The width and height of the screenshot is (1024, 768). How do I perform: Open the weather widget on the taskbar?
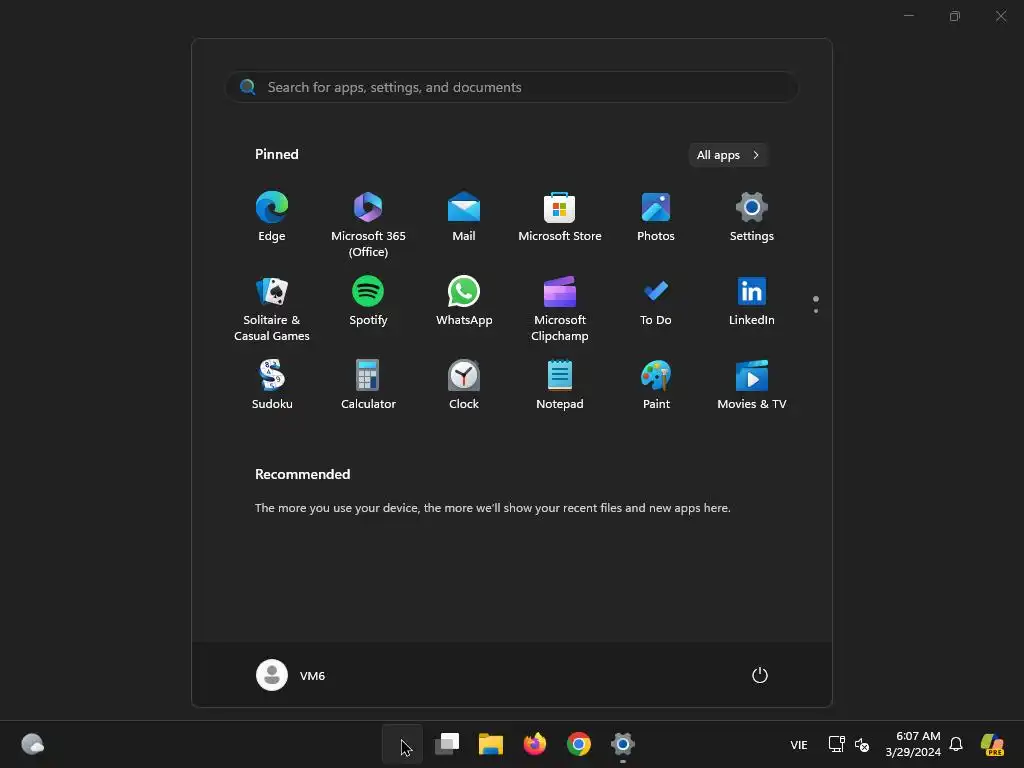32,744
